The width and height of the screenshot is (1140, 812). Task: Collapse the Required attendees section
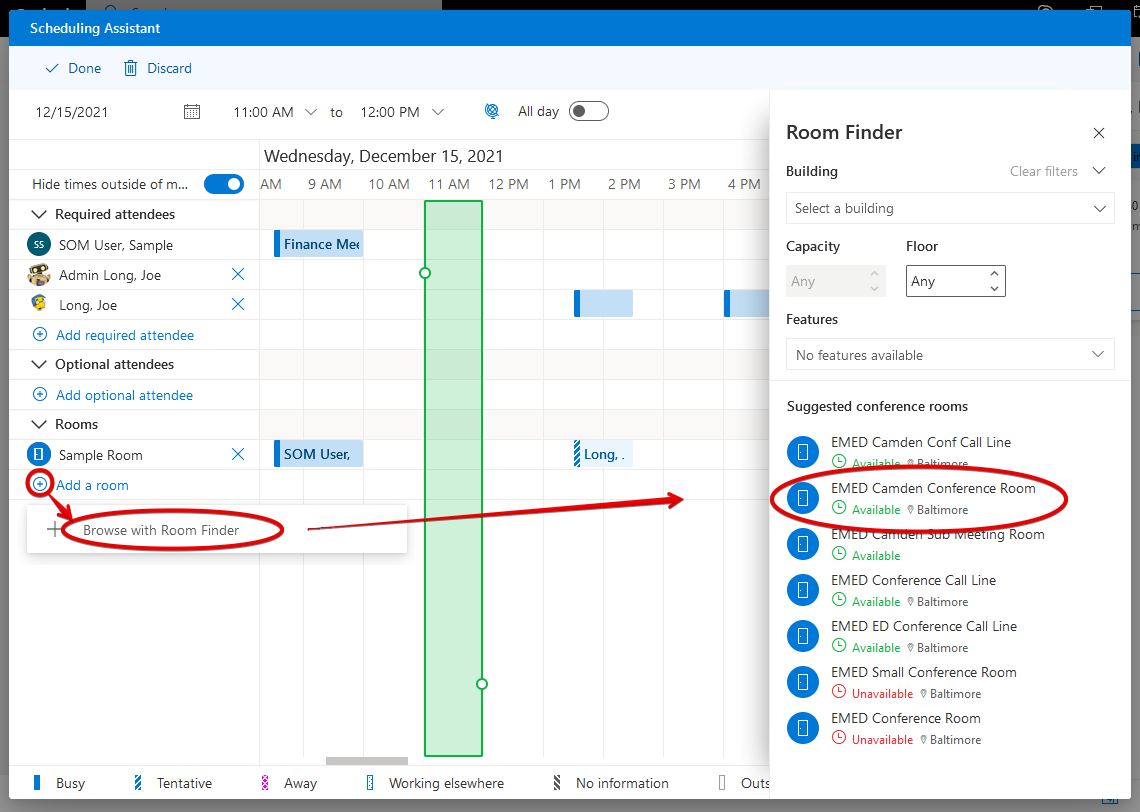40,214
